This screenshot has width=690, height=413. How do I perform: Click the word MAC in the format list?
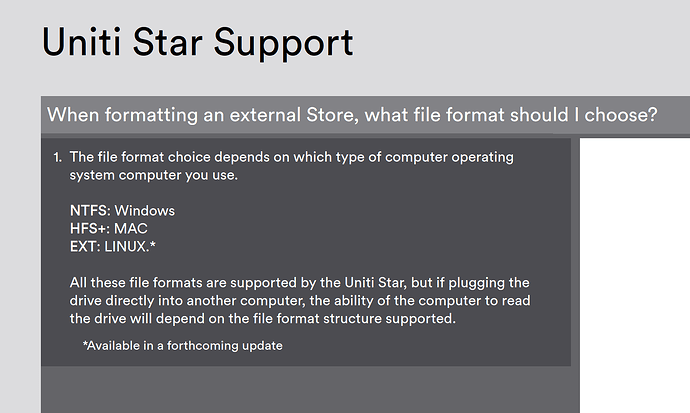pyautogui.click(x=131, y=229)
